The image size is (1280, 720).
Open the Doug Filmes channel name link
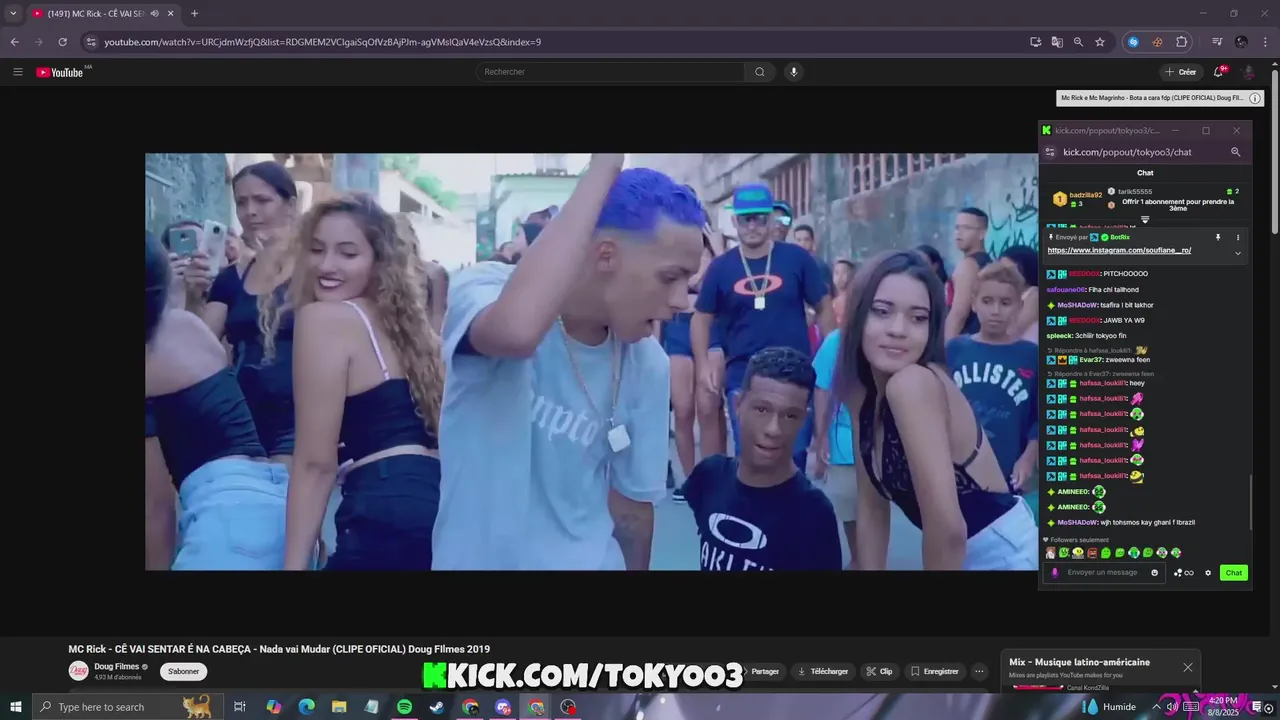(116, 666)
